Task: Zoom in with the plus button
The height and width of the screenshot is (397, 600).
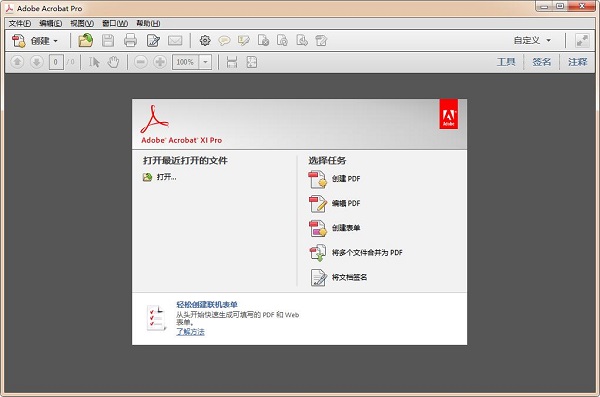Action: (160, 62)
